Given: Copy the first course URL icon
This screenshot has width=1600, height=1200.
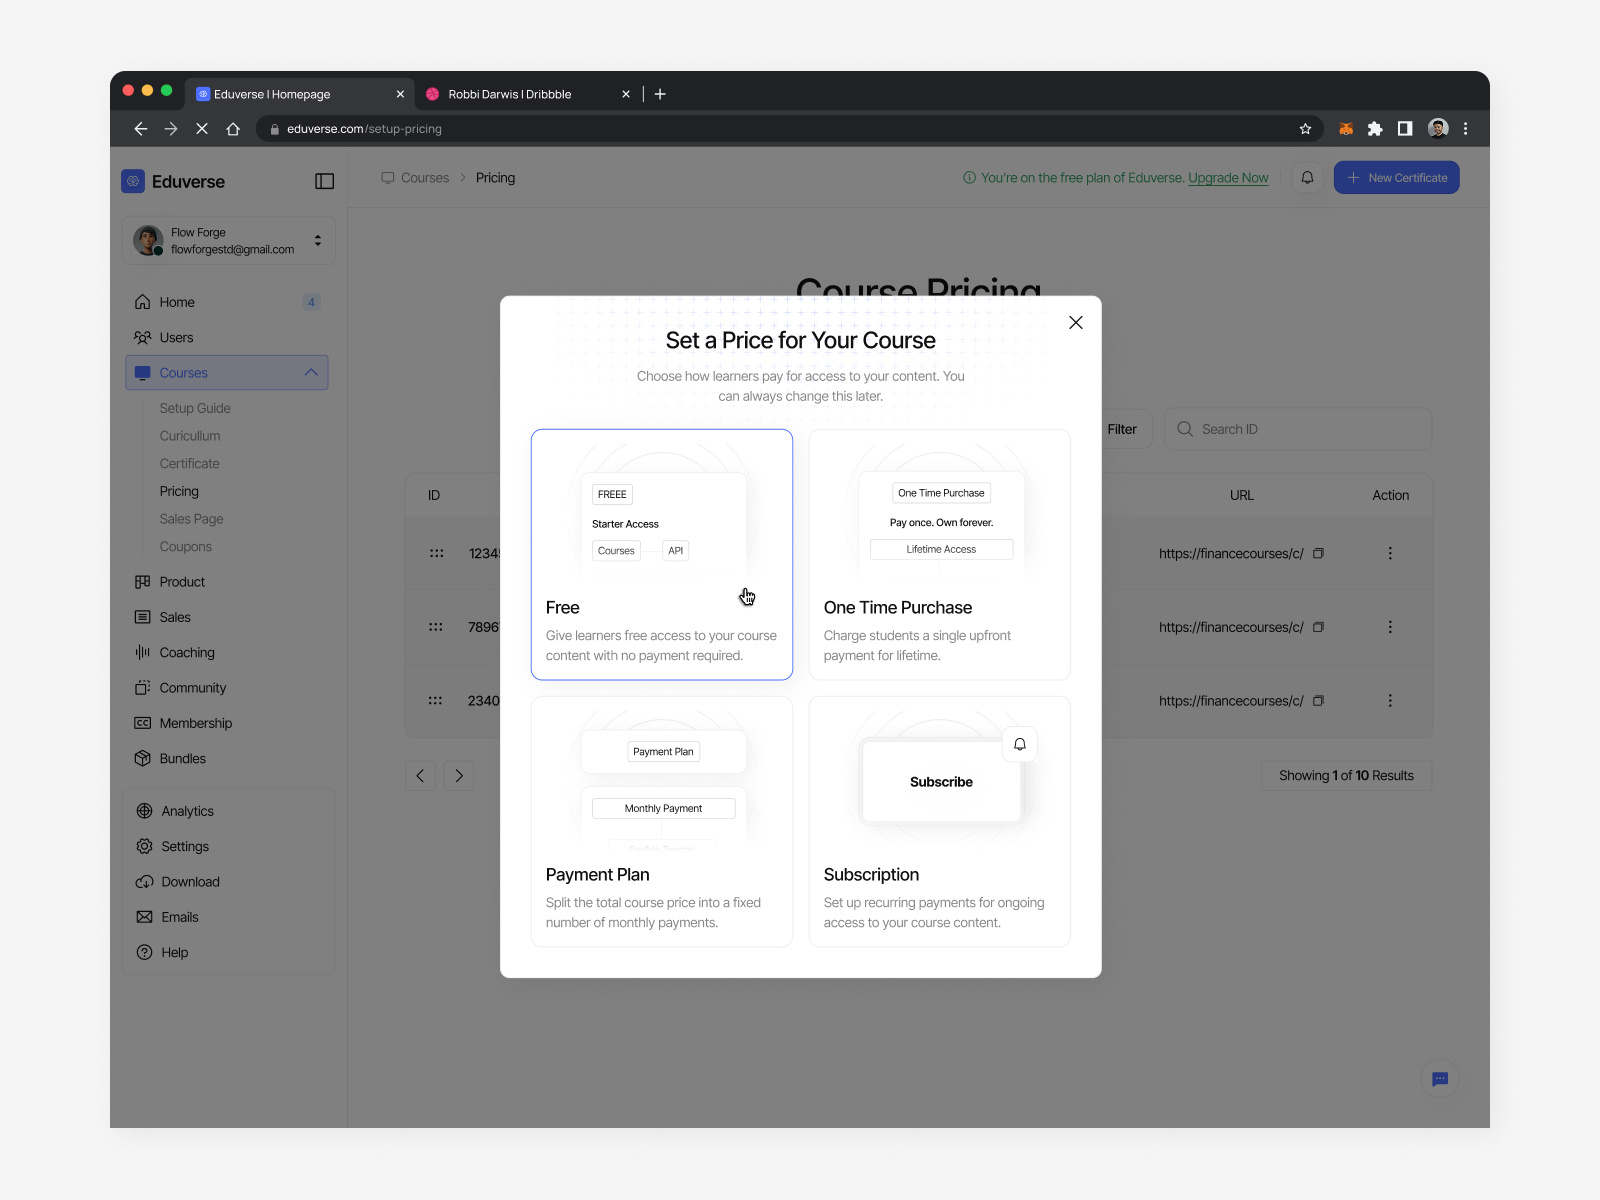Looking at the screenshot, I should [1318, 553].
